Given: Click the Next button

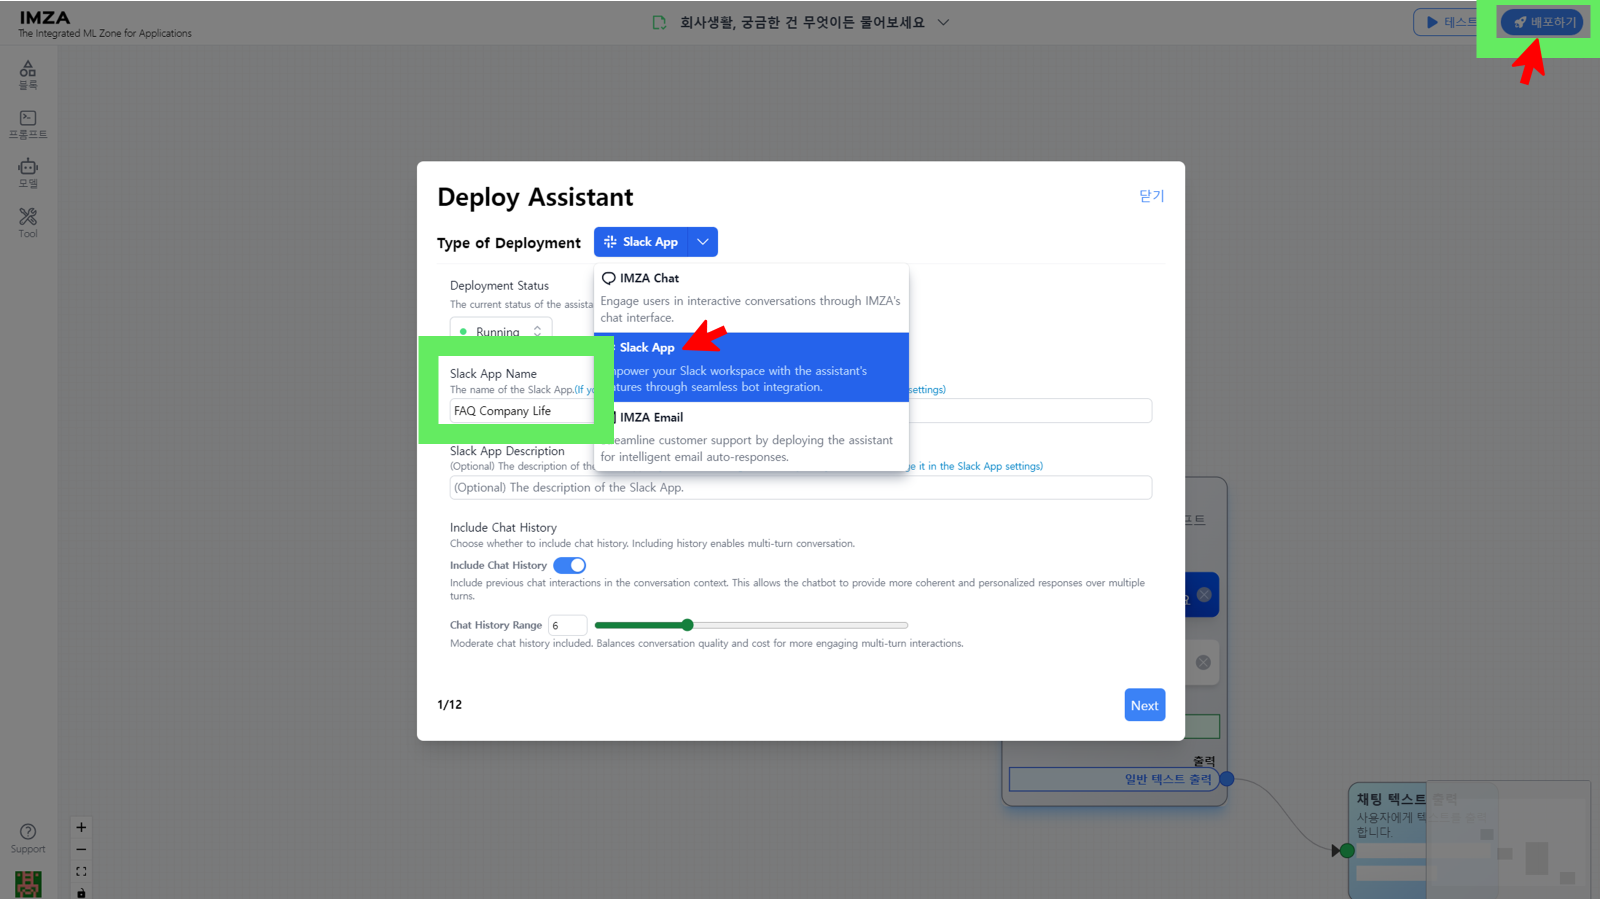Looking at the screenshot, I should [1145, 705].
